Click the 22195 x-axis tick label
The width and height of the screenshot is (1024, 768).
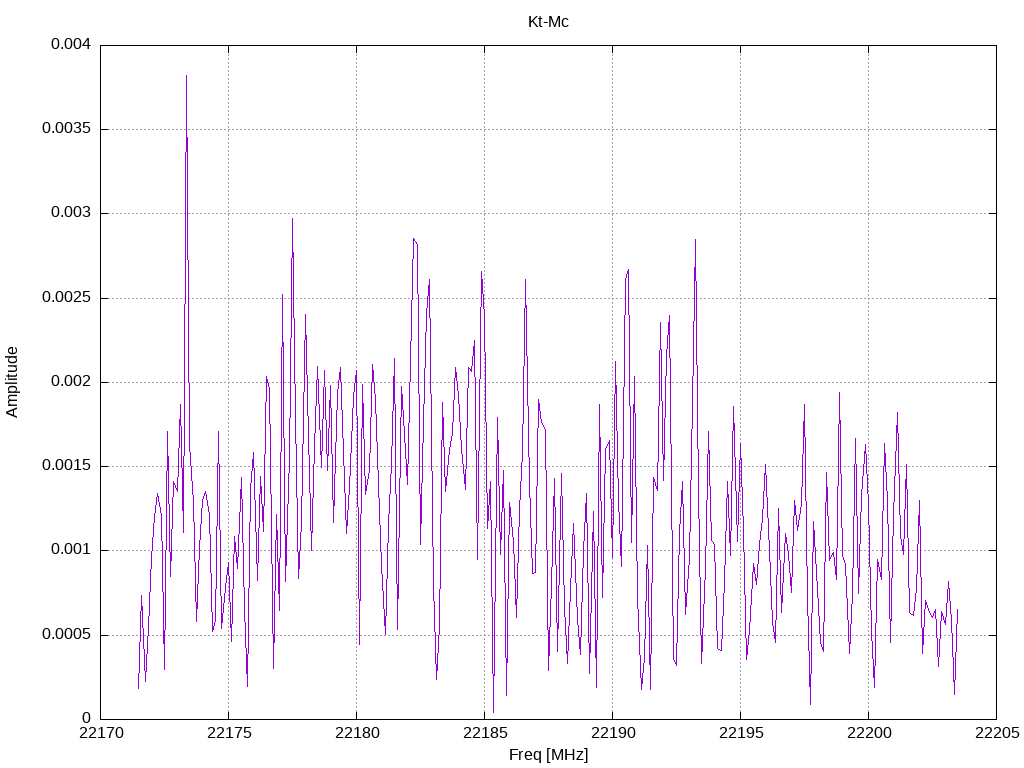pos(740,734)
